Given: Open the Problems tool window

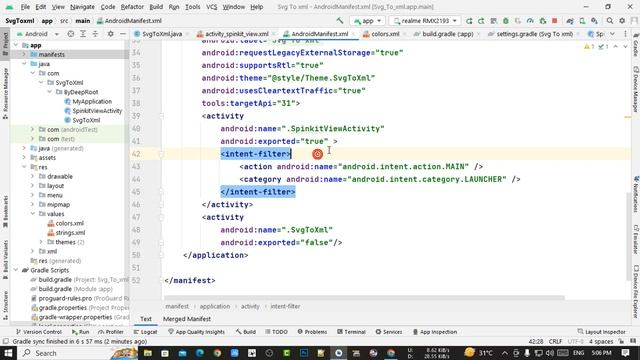Looking at the screenshot, I should click(x=312, y=332).
